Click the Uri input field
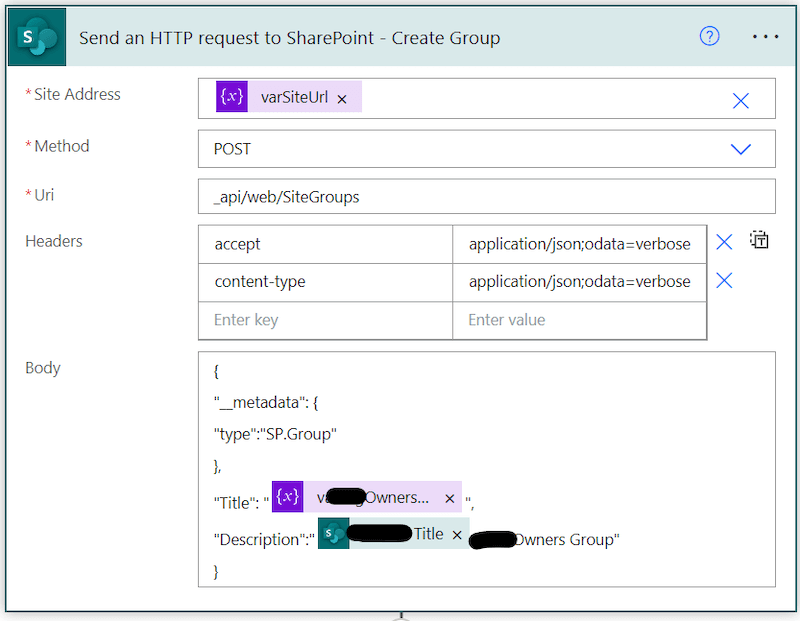800x621 pixels. (487, 196)
